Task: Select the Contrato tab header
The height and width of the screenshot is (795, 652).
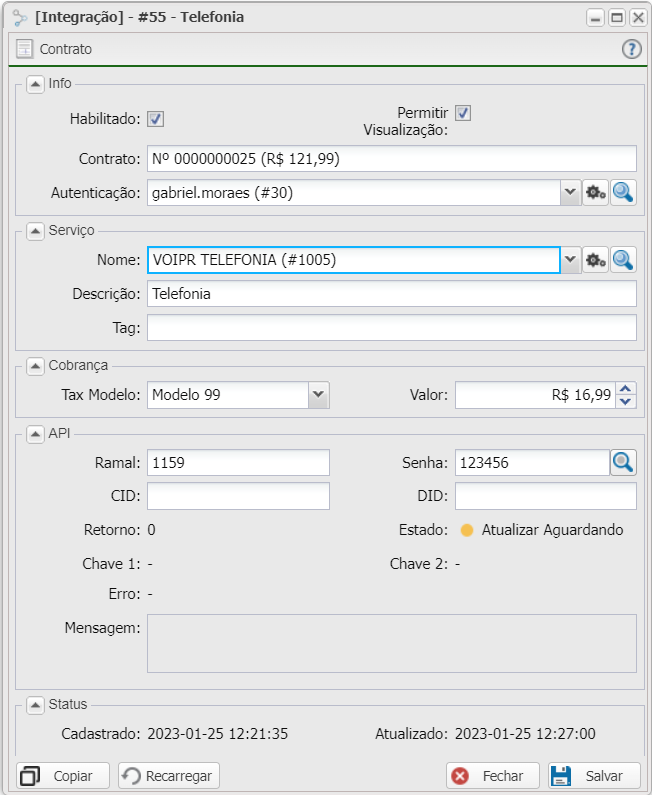Action: (66, 49)
